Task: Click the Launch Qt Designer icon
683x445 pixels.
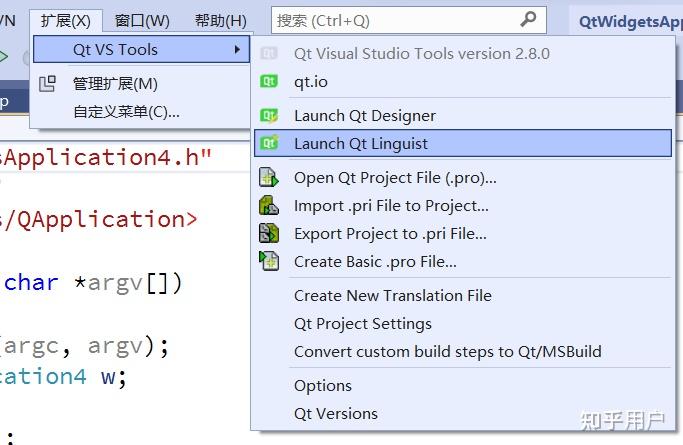Action: click(x=269, y=115)
